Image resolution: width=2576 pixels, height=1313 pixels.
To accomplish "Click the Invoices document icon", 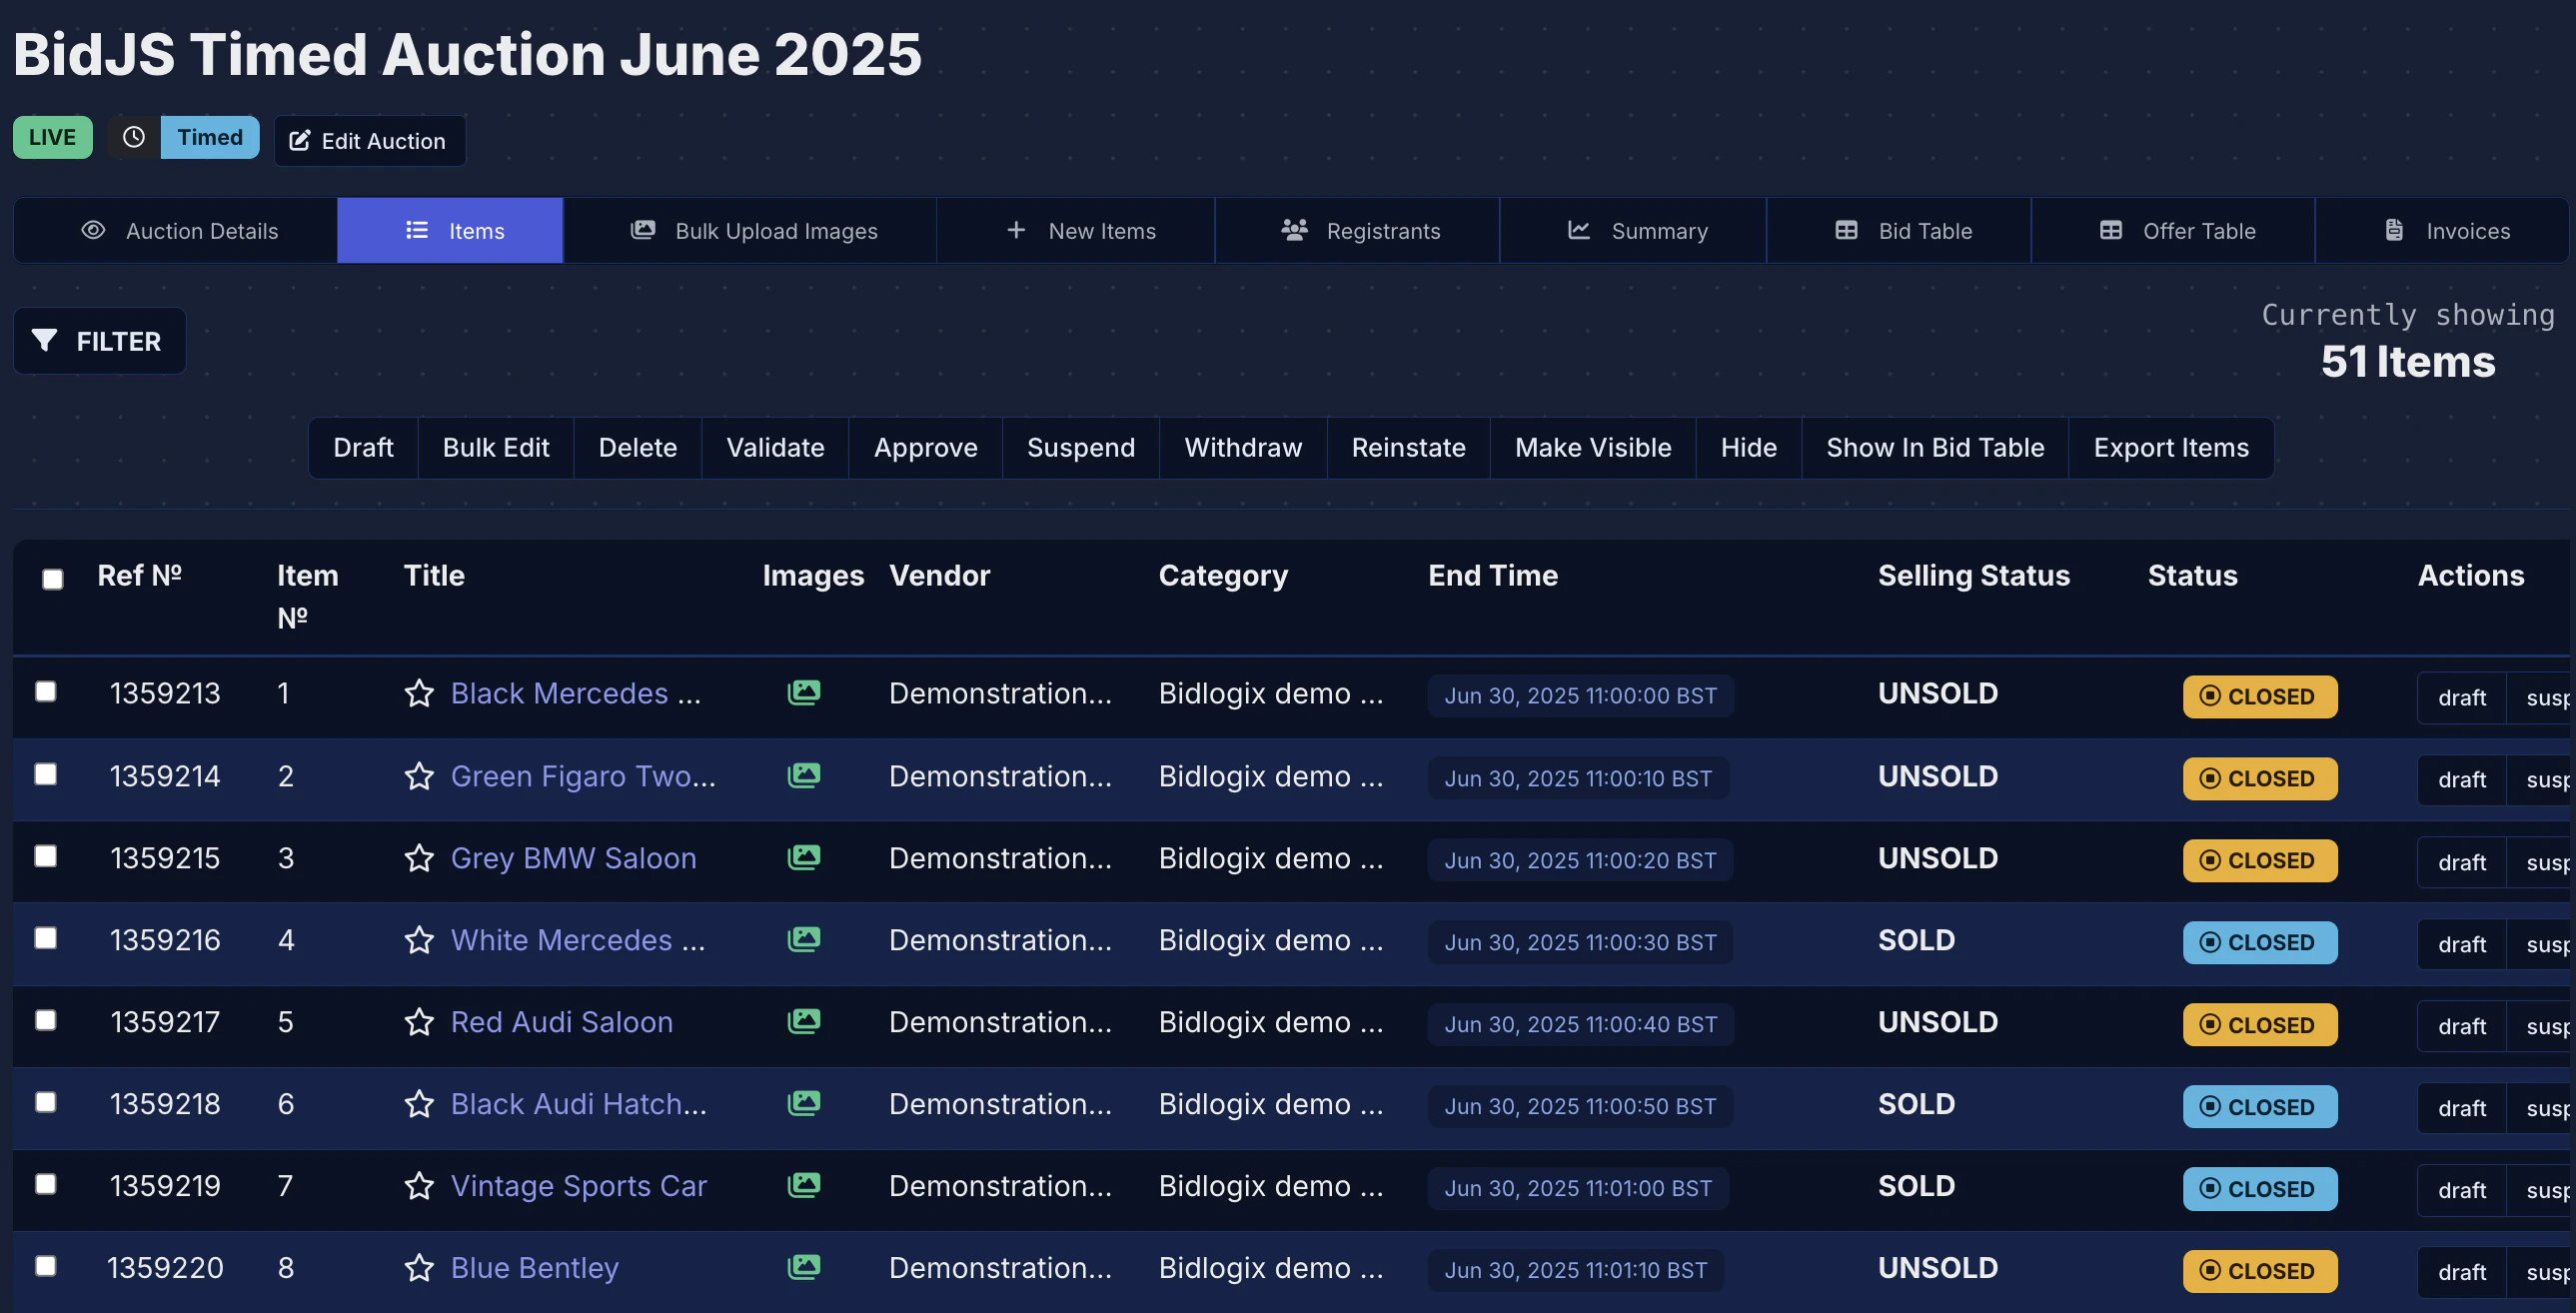I will coord(2395,229).
